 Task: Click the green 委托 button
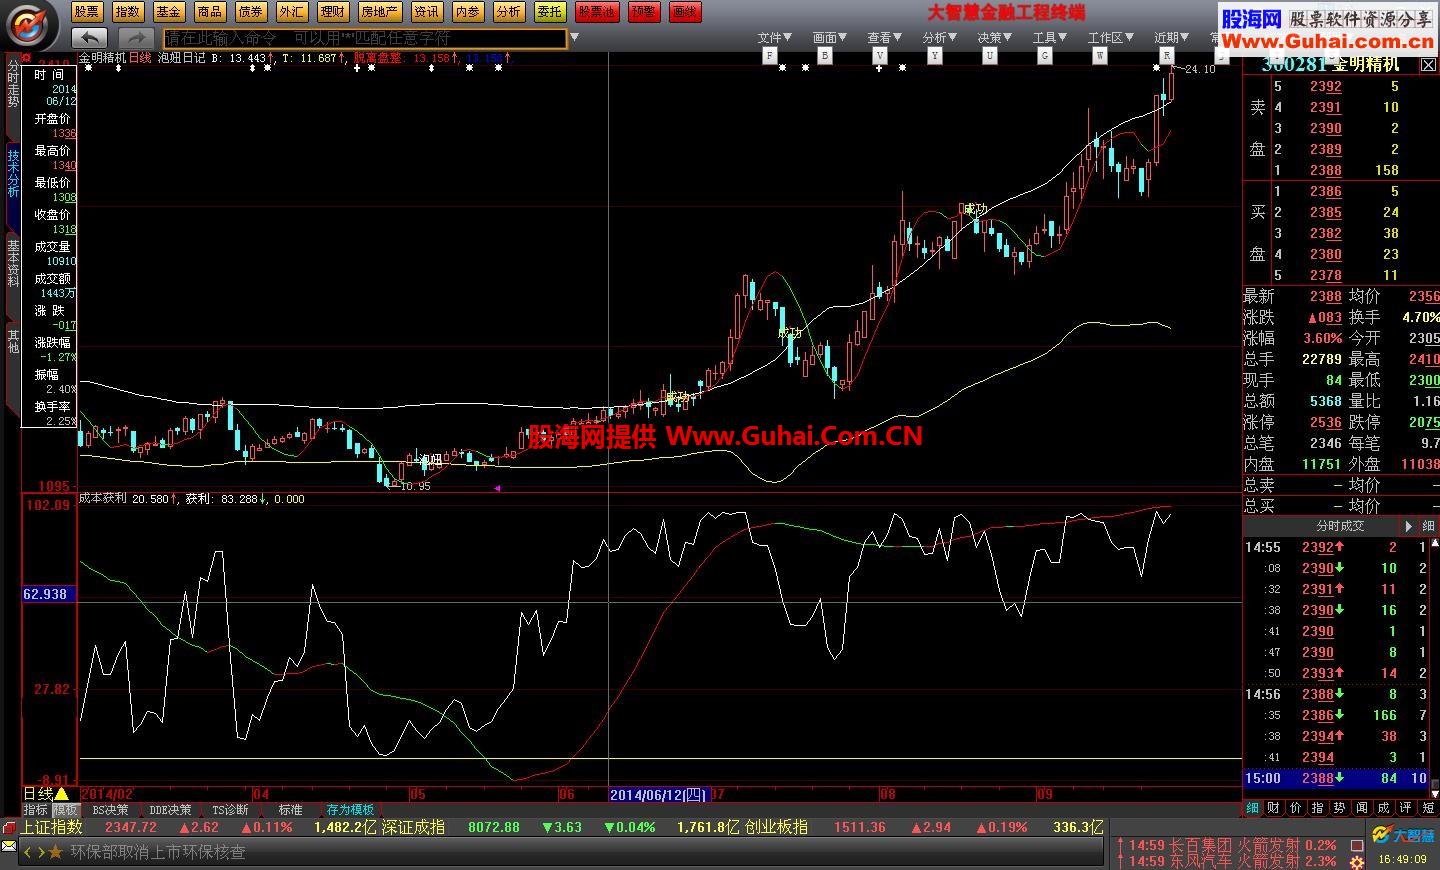point(549,12)
